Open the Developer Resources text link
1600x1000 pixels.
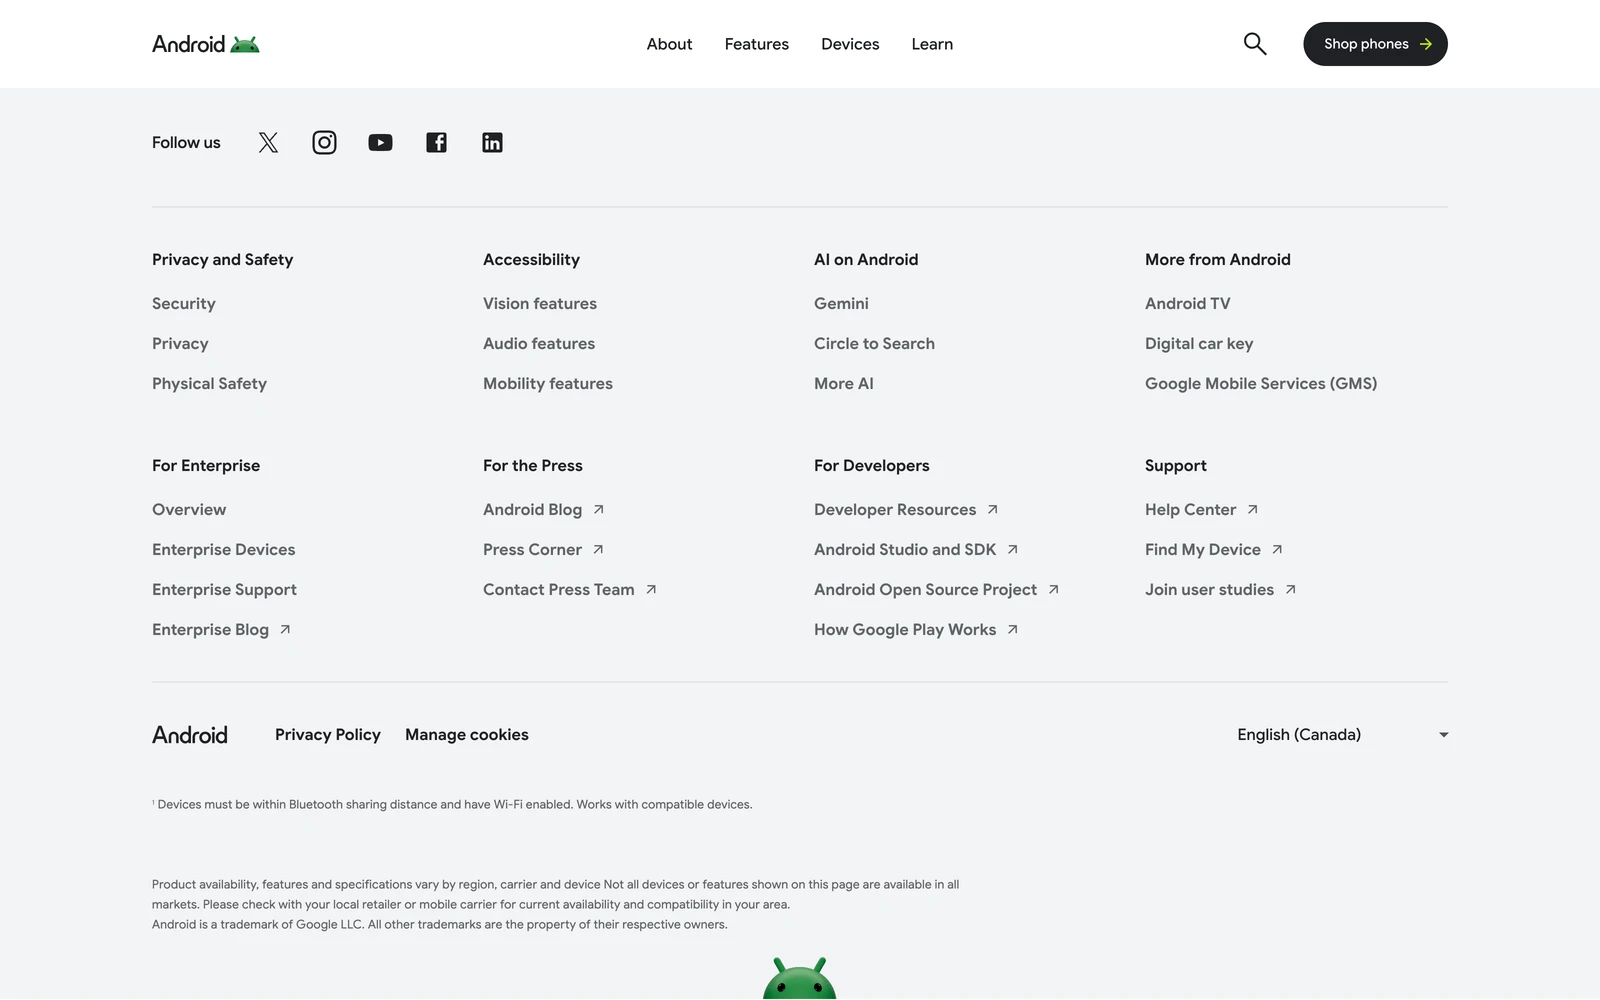pyautogui.click(x=895, y=510)
